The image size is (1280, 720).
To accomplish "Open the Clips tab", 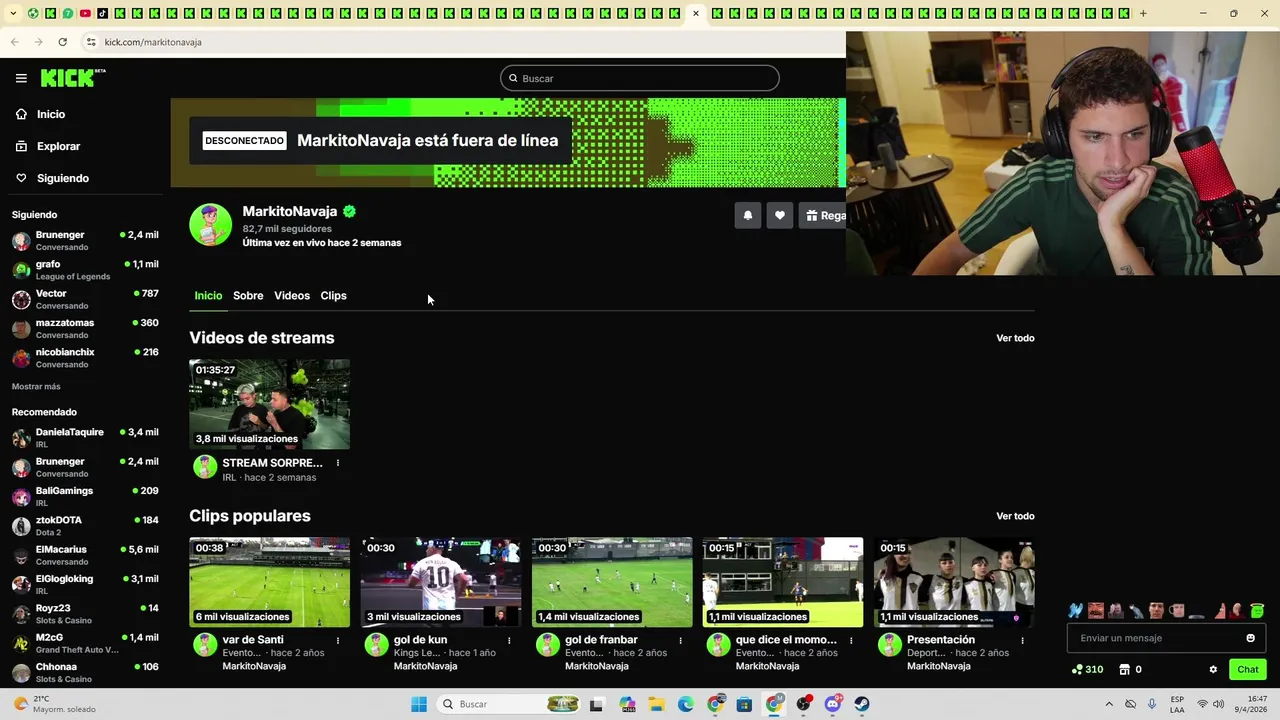I will point(333,296).
